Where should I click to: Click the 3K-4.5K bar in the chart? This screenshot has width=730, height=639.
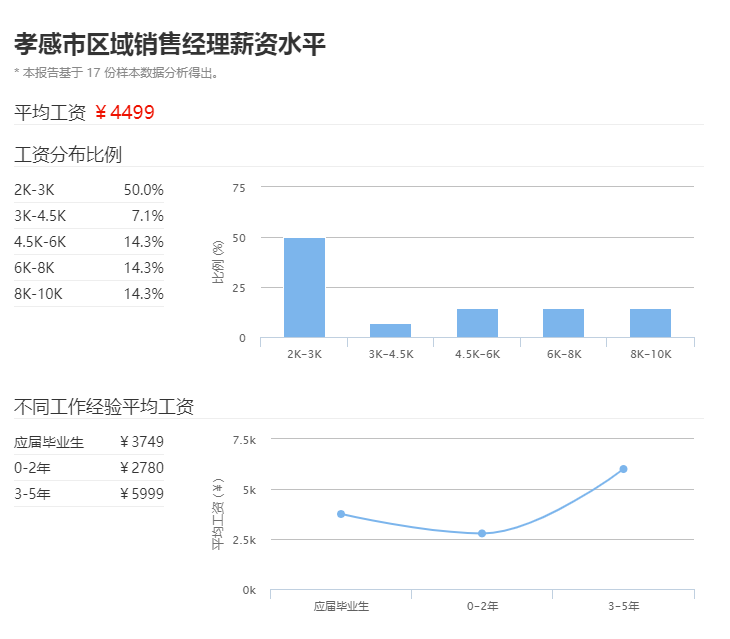[391, 330]
